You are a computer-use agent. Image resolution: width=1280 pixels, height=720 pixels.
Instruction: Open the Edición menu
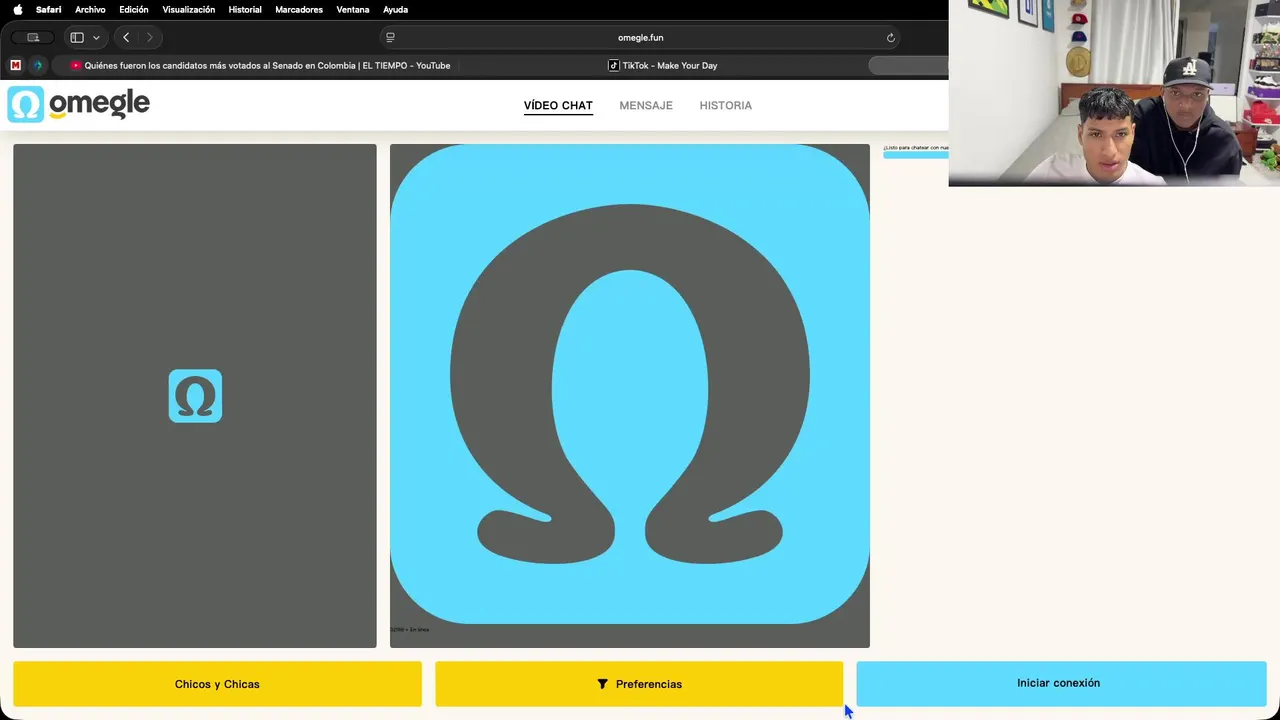(x=134, y=9)
